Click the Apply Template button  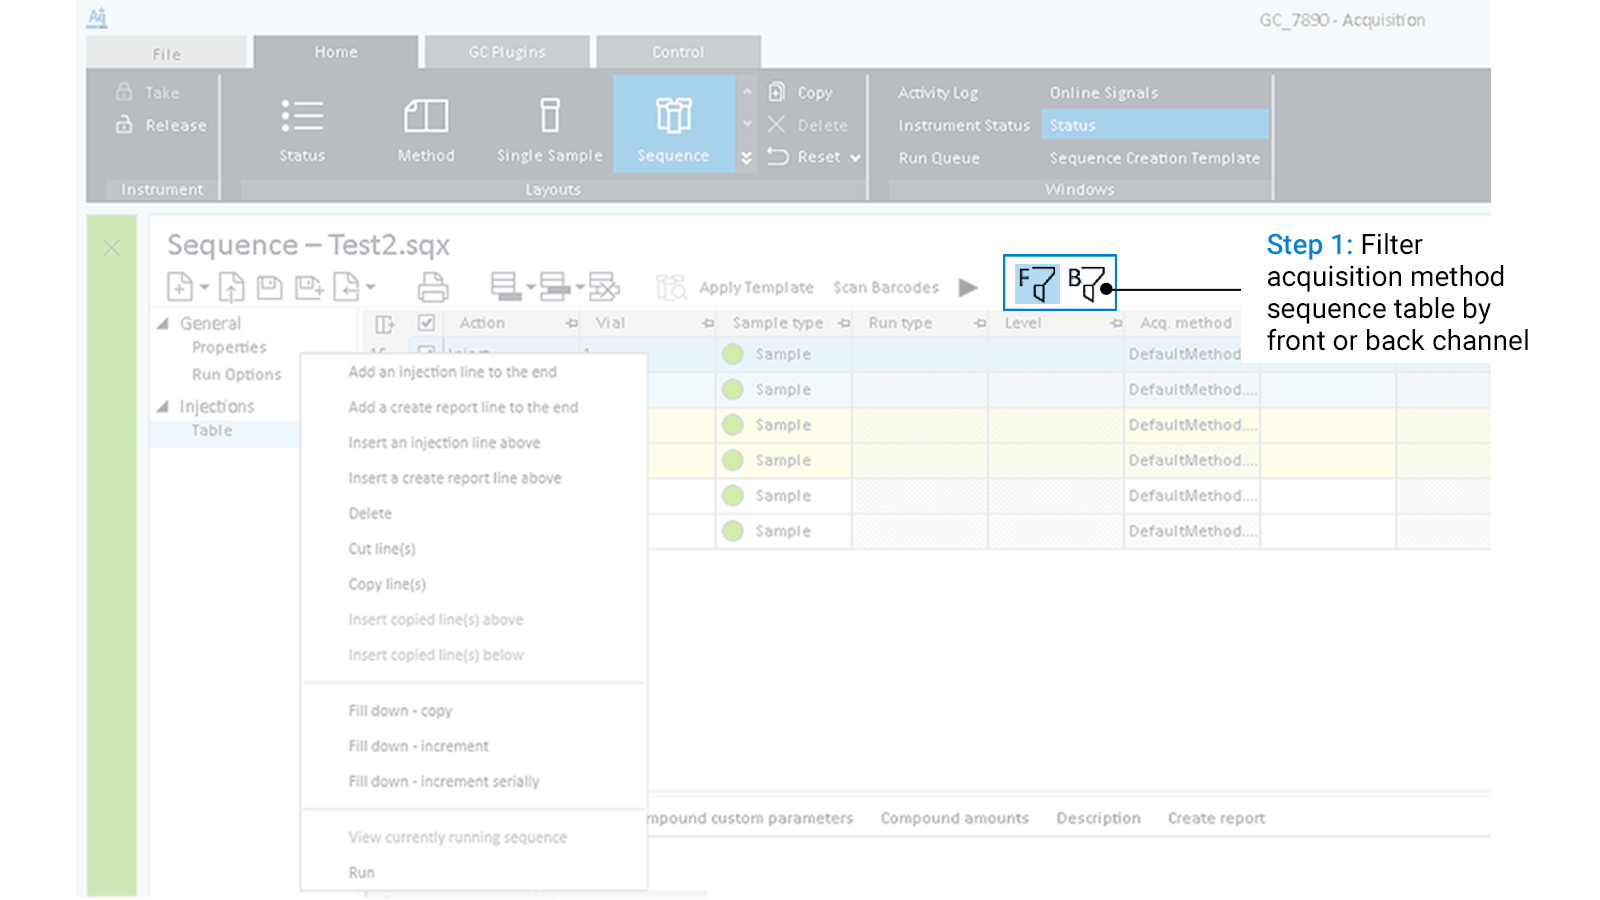click(x=756, y=287)
